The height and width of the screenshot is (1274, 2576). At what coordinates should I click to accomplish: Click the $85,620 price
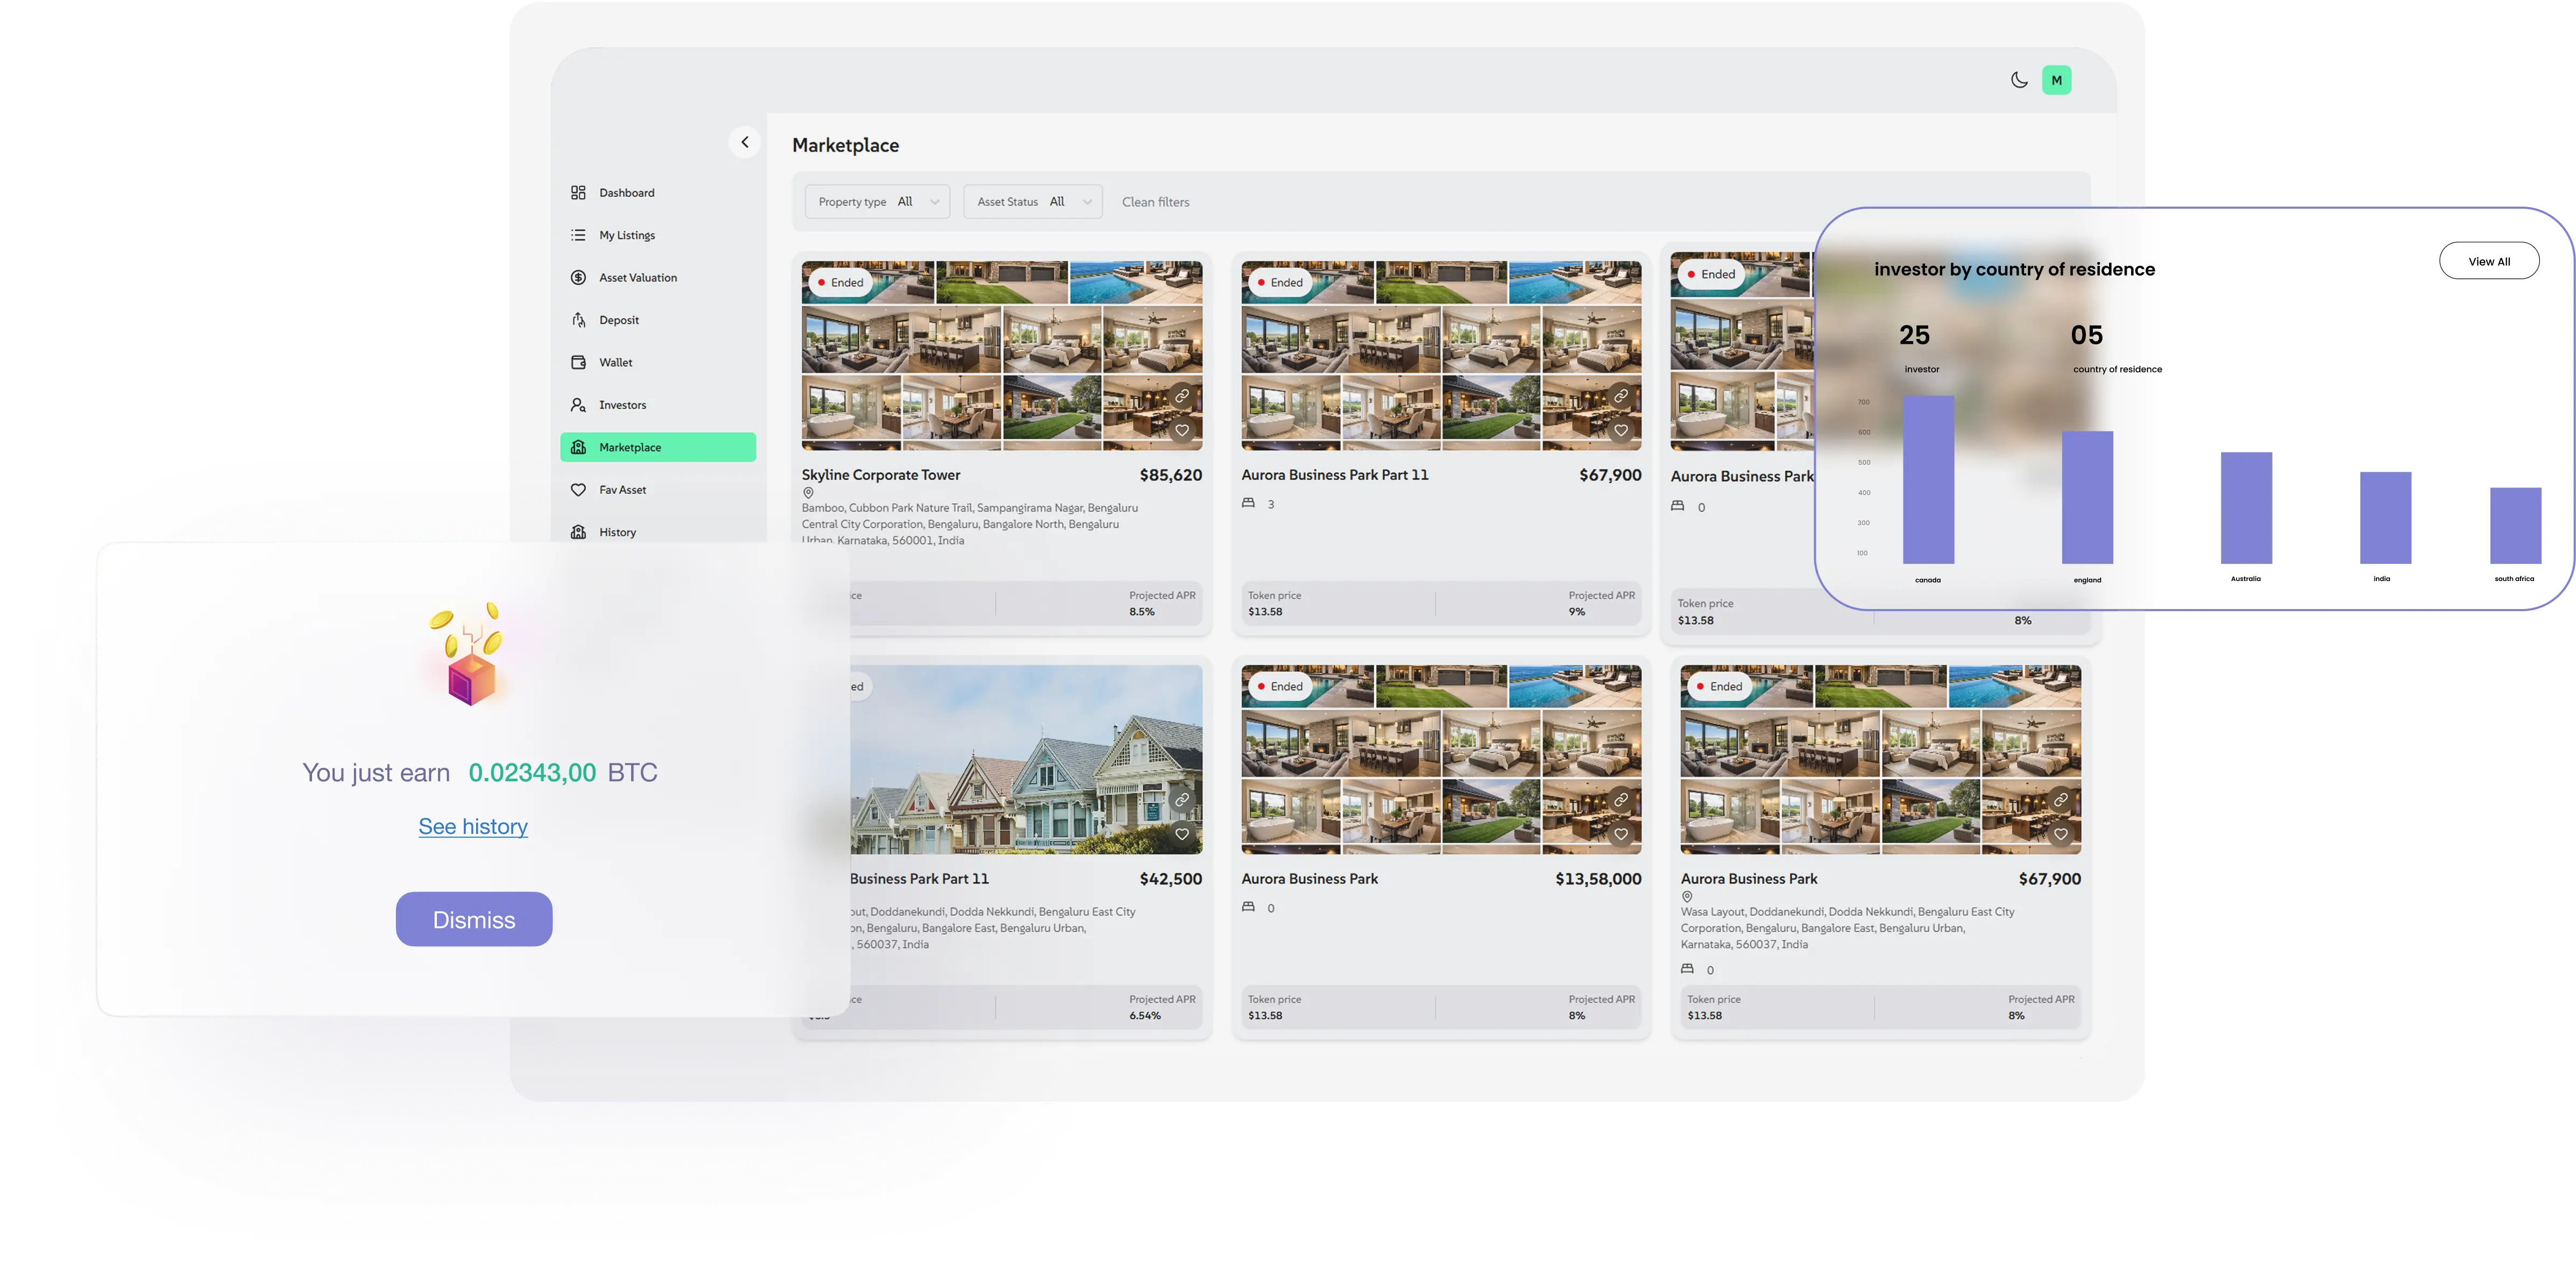tap(1171, 475)
